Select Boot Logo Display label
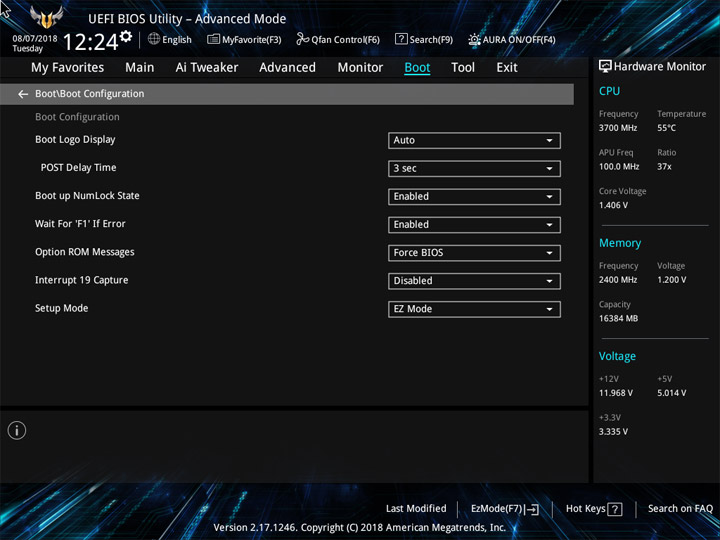 75,140
